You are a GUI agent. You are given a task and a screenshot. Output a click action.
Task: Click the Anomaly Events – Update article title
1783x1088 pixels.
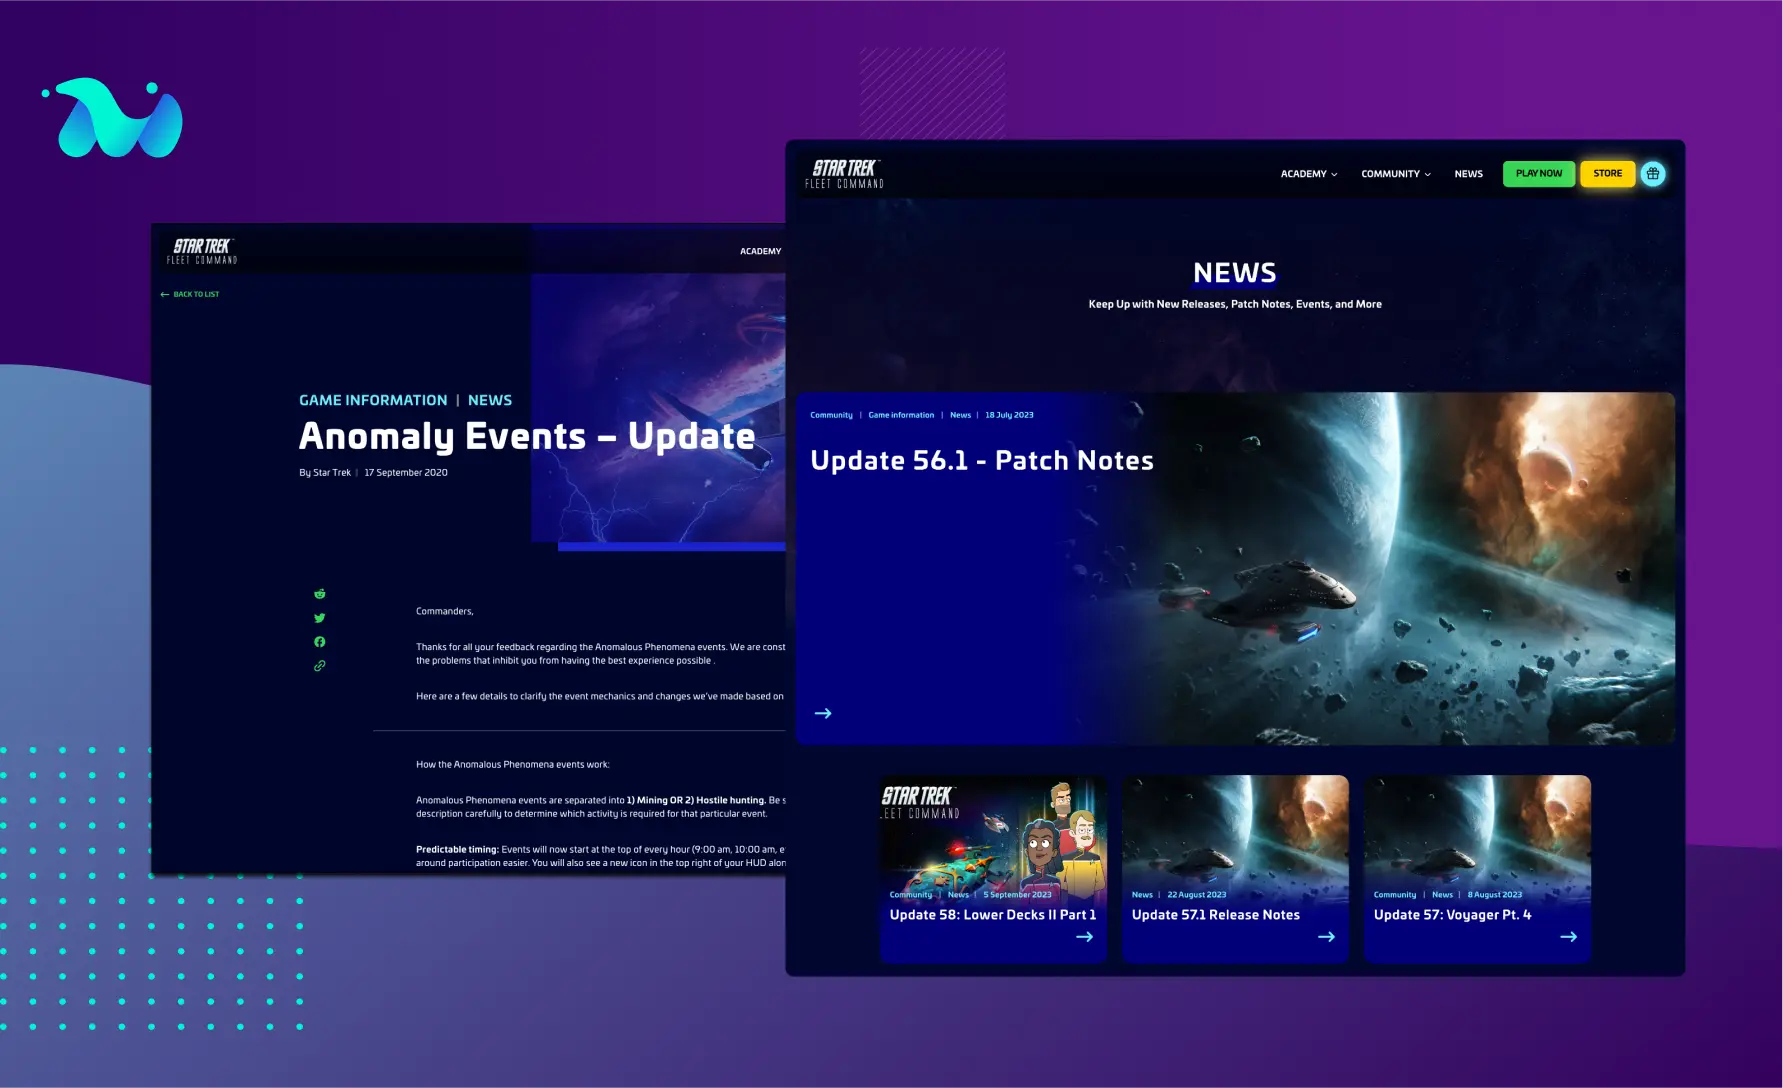point(527,437)
